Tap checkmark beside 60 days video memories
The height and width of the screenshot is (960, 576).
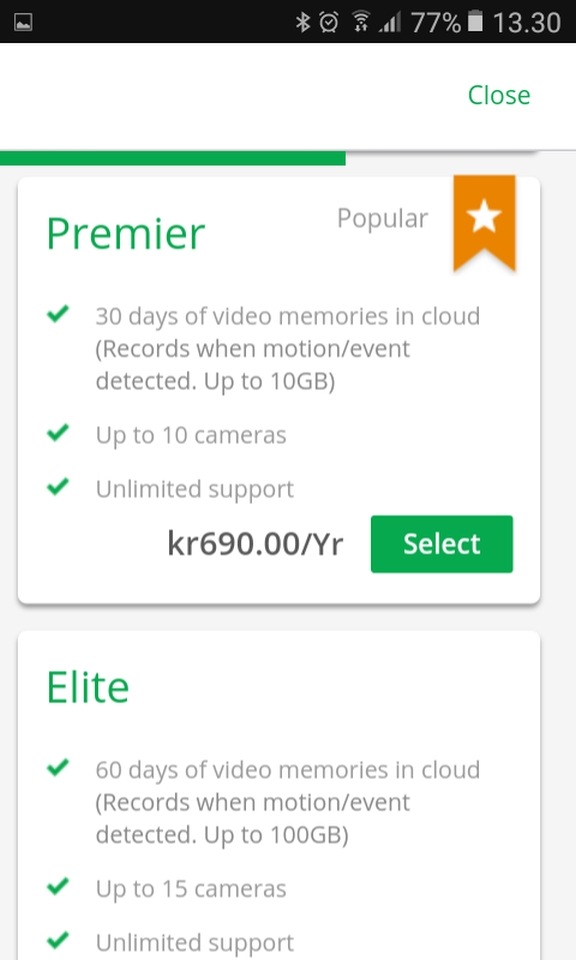pos(58,767)
